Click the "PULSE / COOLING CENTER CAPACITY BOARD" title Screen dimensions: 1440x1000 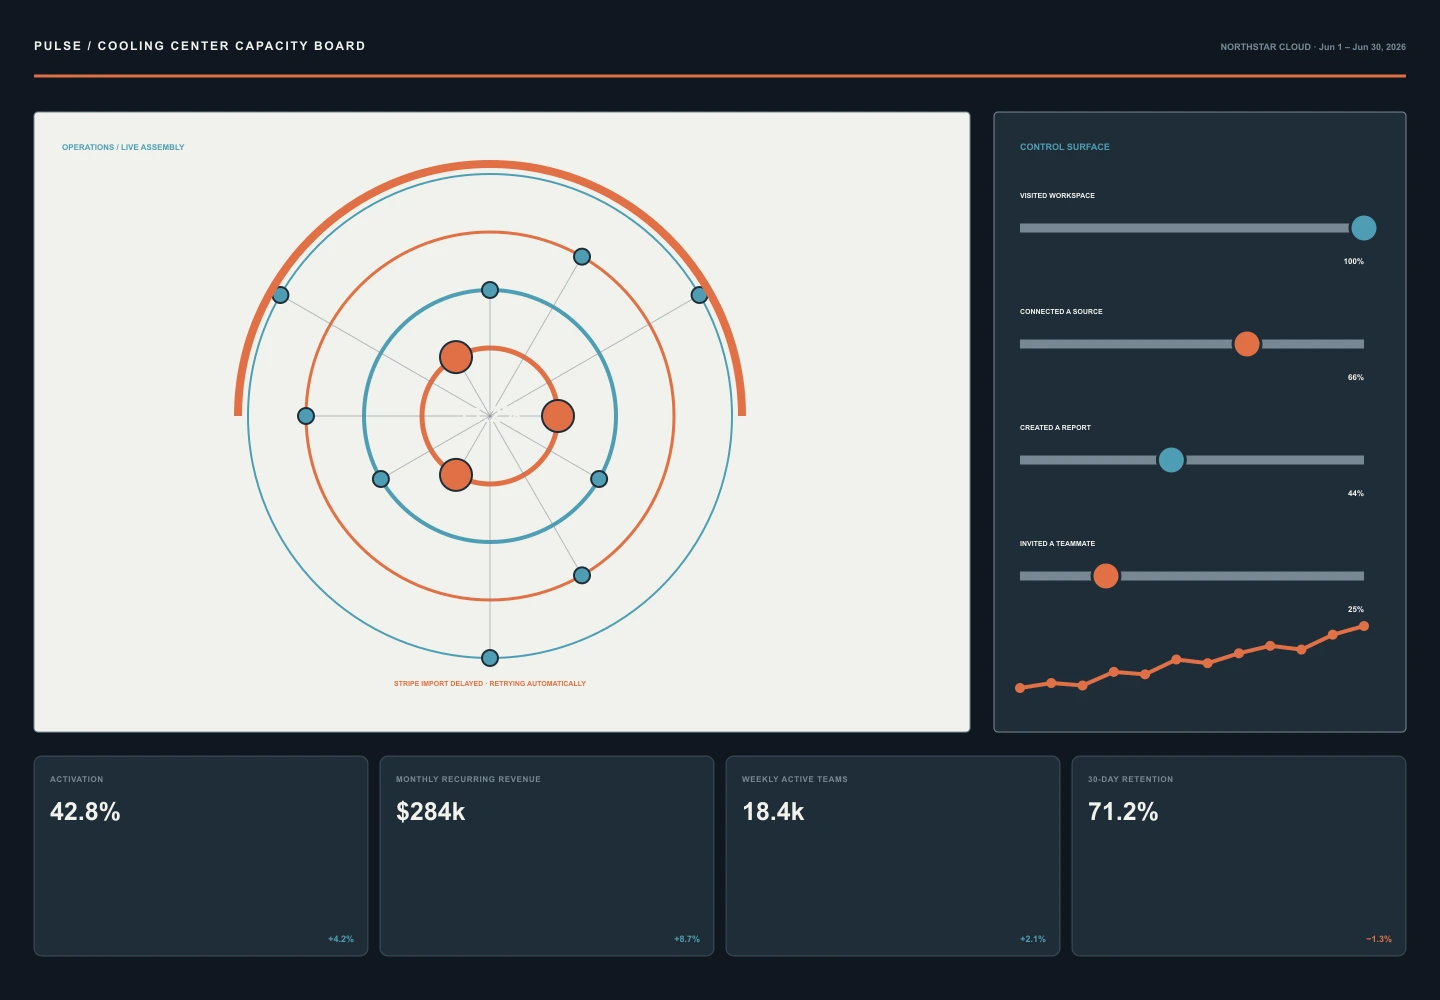pos(200,46)
